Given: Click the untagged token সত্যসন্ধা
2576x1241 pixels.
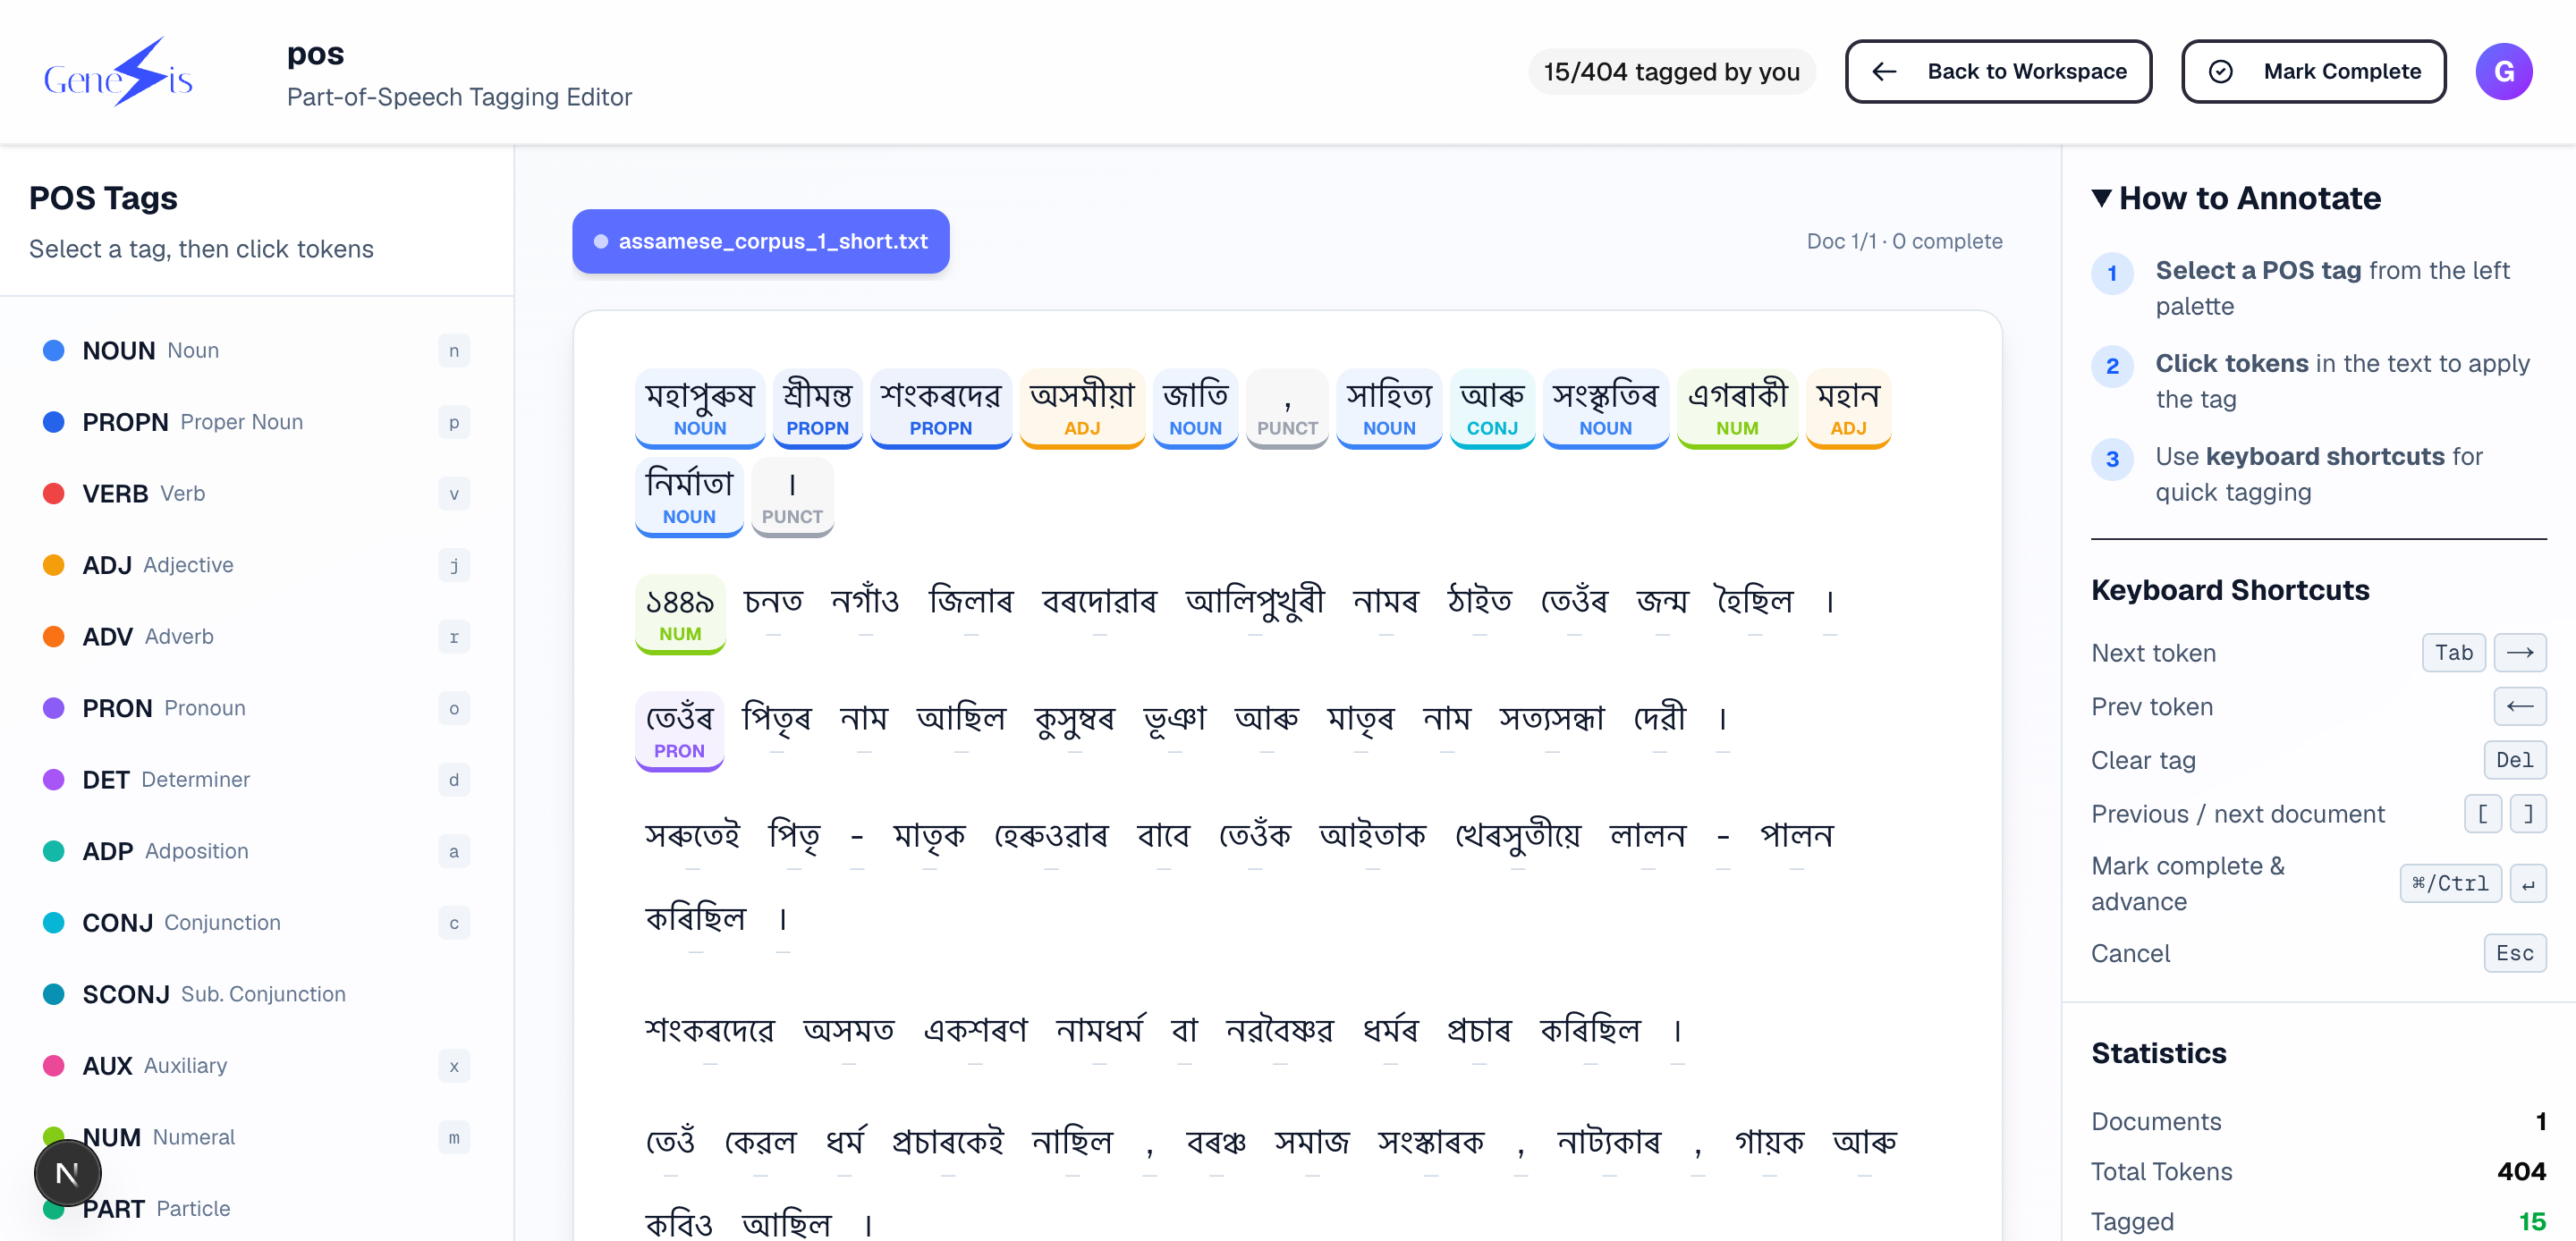Looking at the screenshot, I should point(1551,721).
